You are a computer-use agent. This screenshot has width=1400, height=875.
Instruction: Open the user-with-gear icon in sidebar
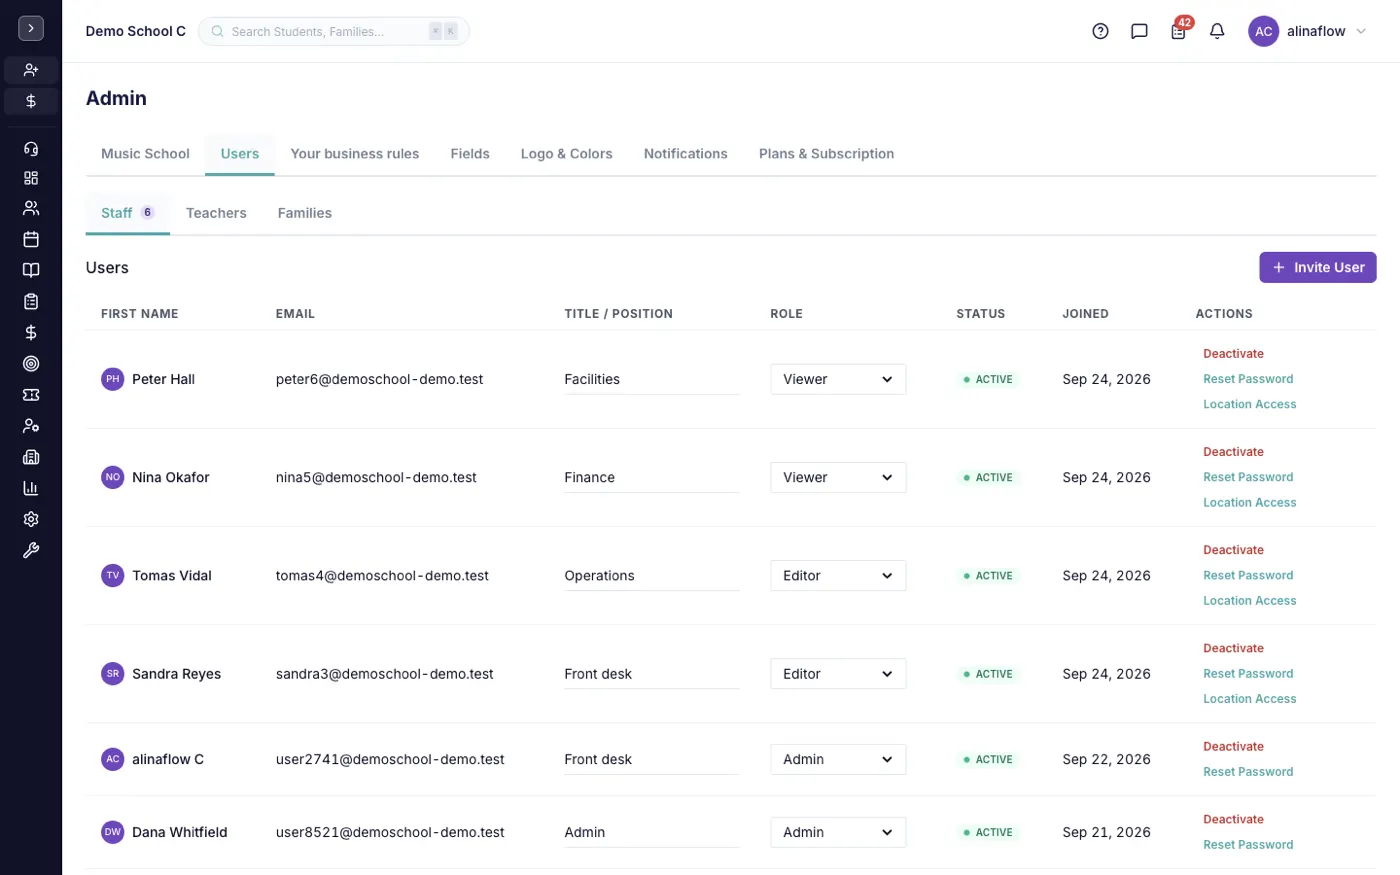point(31,426)
